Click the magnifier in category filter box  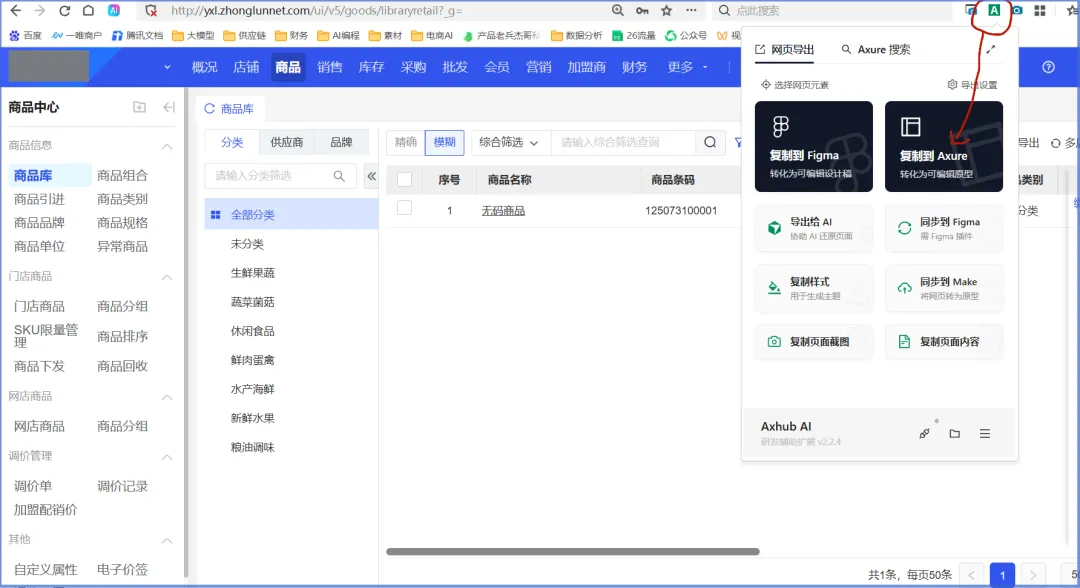pos(339,176)
